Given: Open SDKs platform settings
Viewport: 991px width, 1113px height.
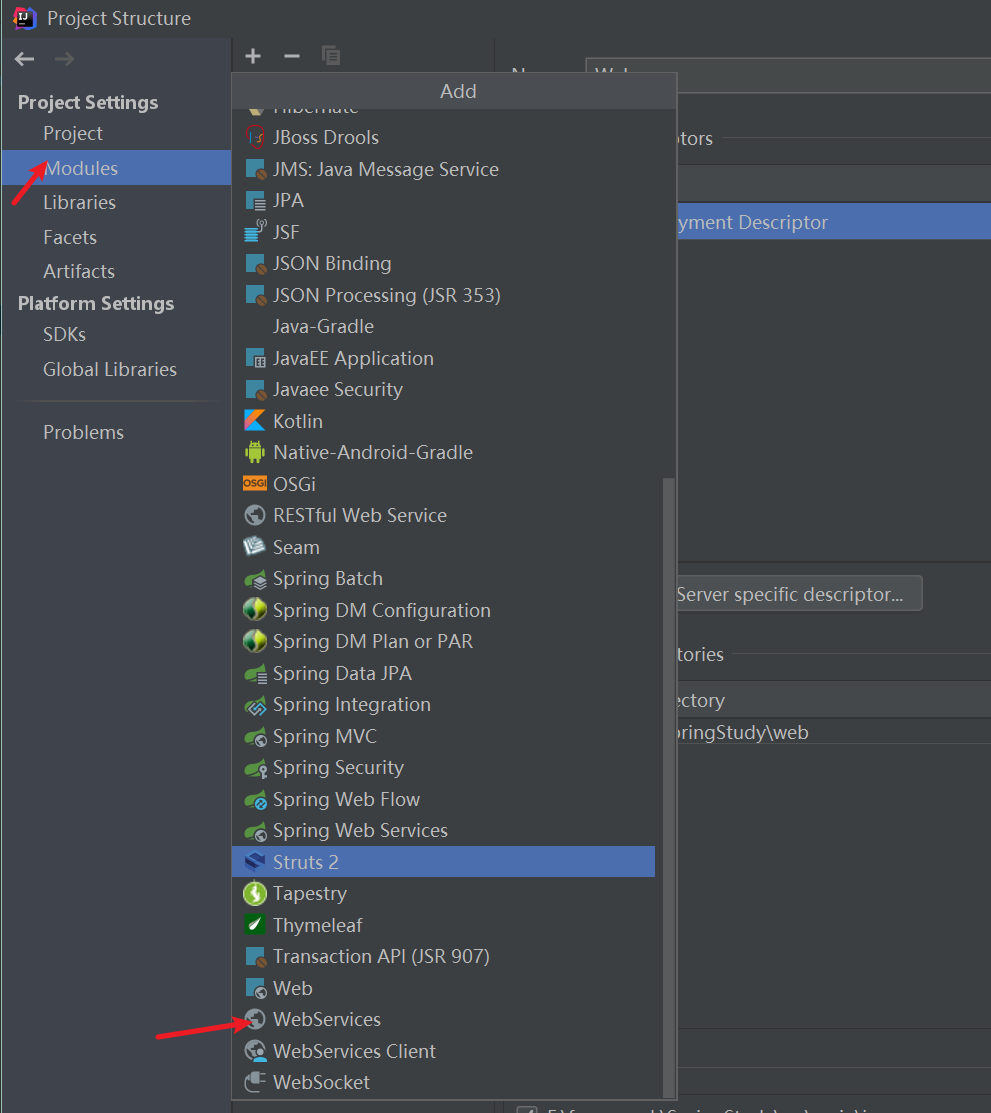Looking at the screenshot, I should point(64,334).
